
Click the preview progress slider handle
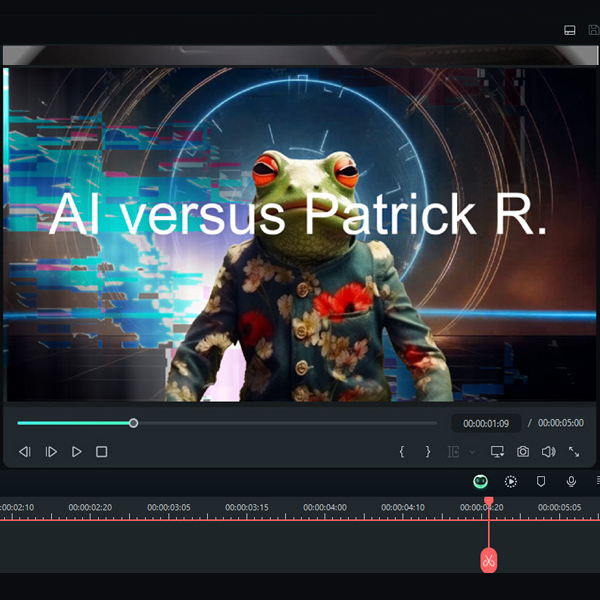(x=133, y=423)
